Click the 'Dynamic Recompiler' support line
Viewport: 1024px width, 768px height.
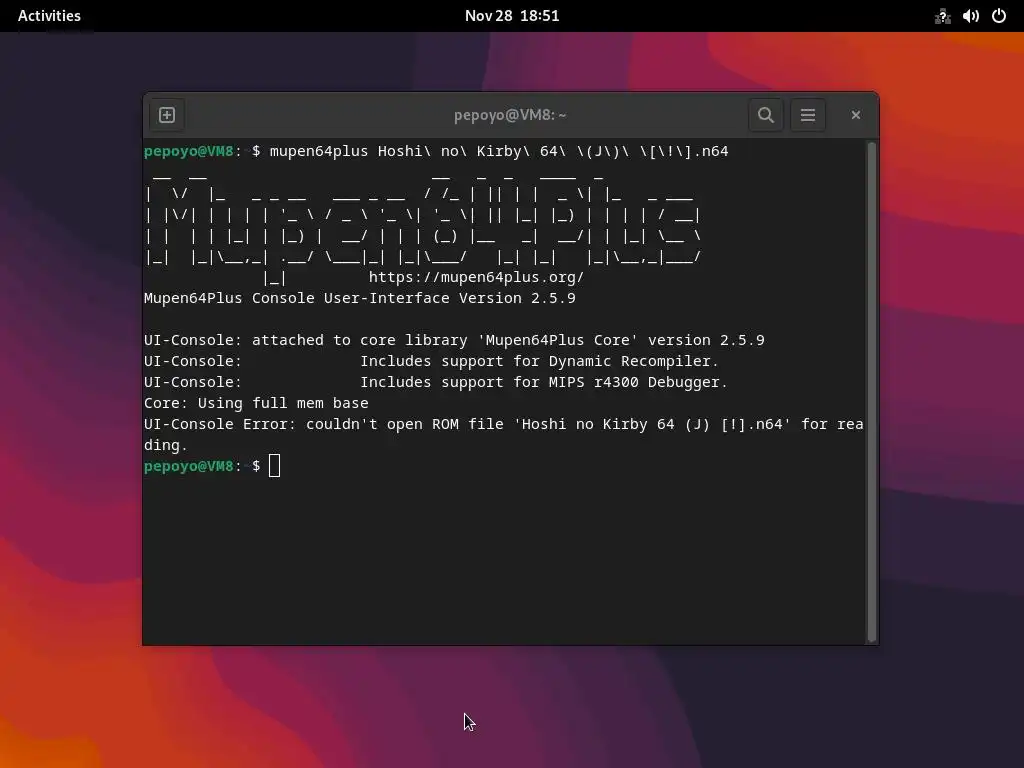[431, 361]
